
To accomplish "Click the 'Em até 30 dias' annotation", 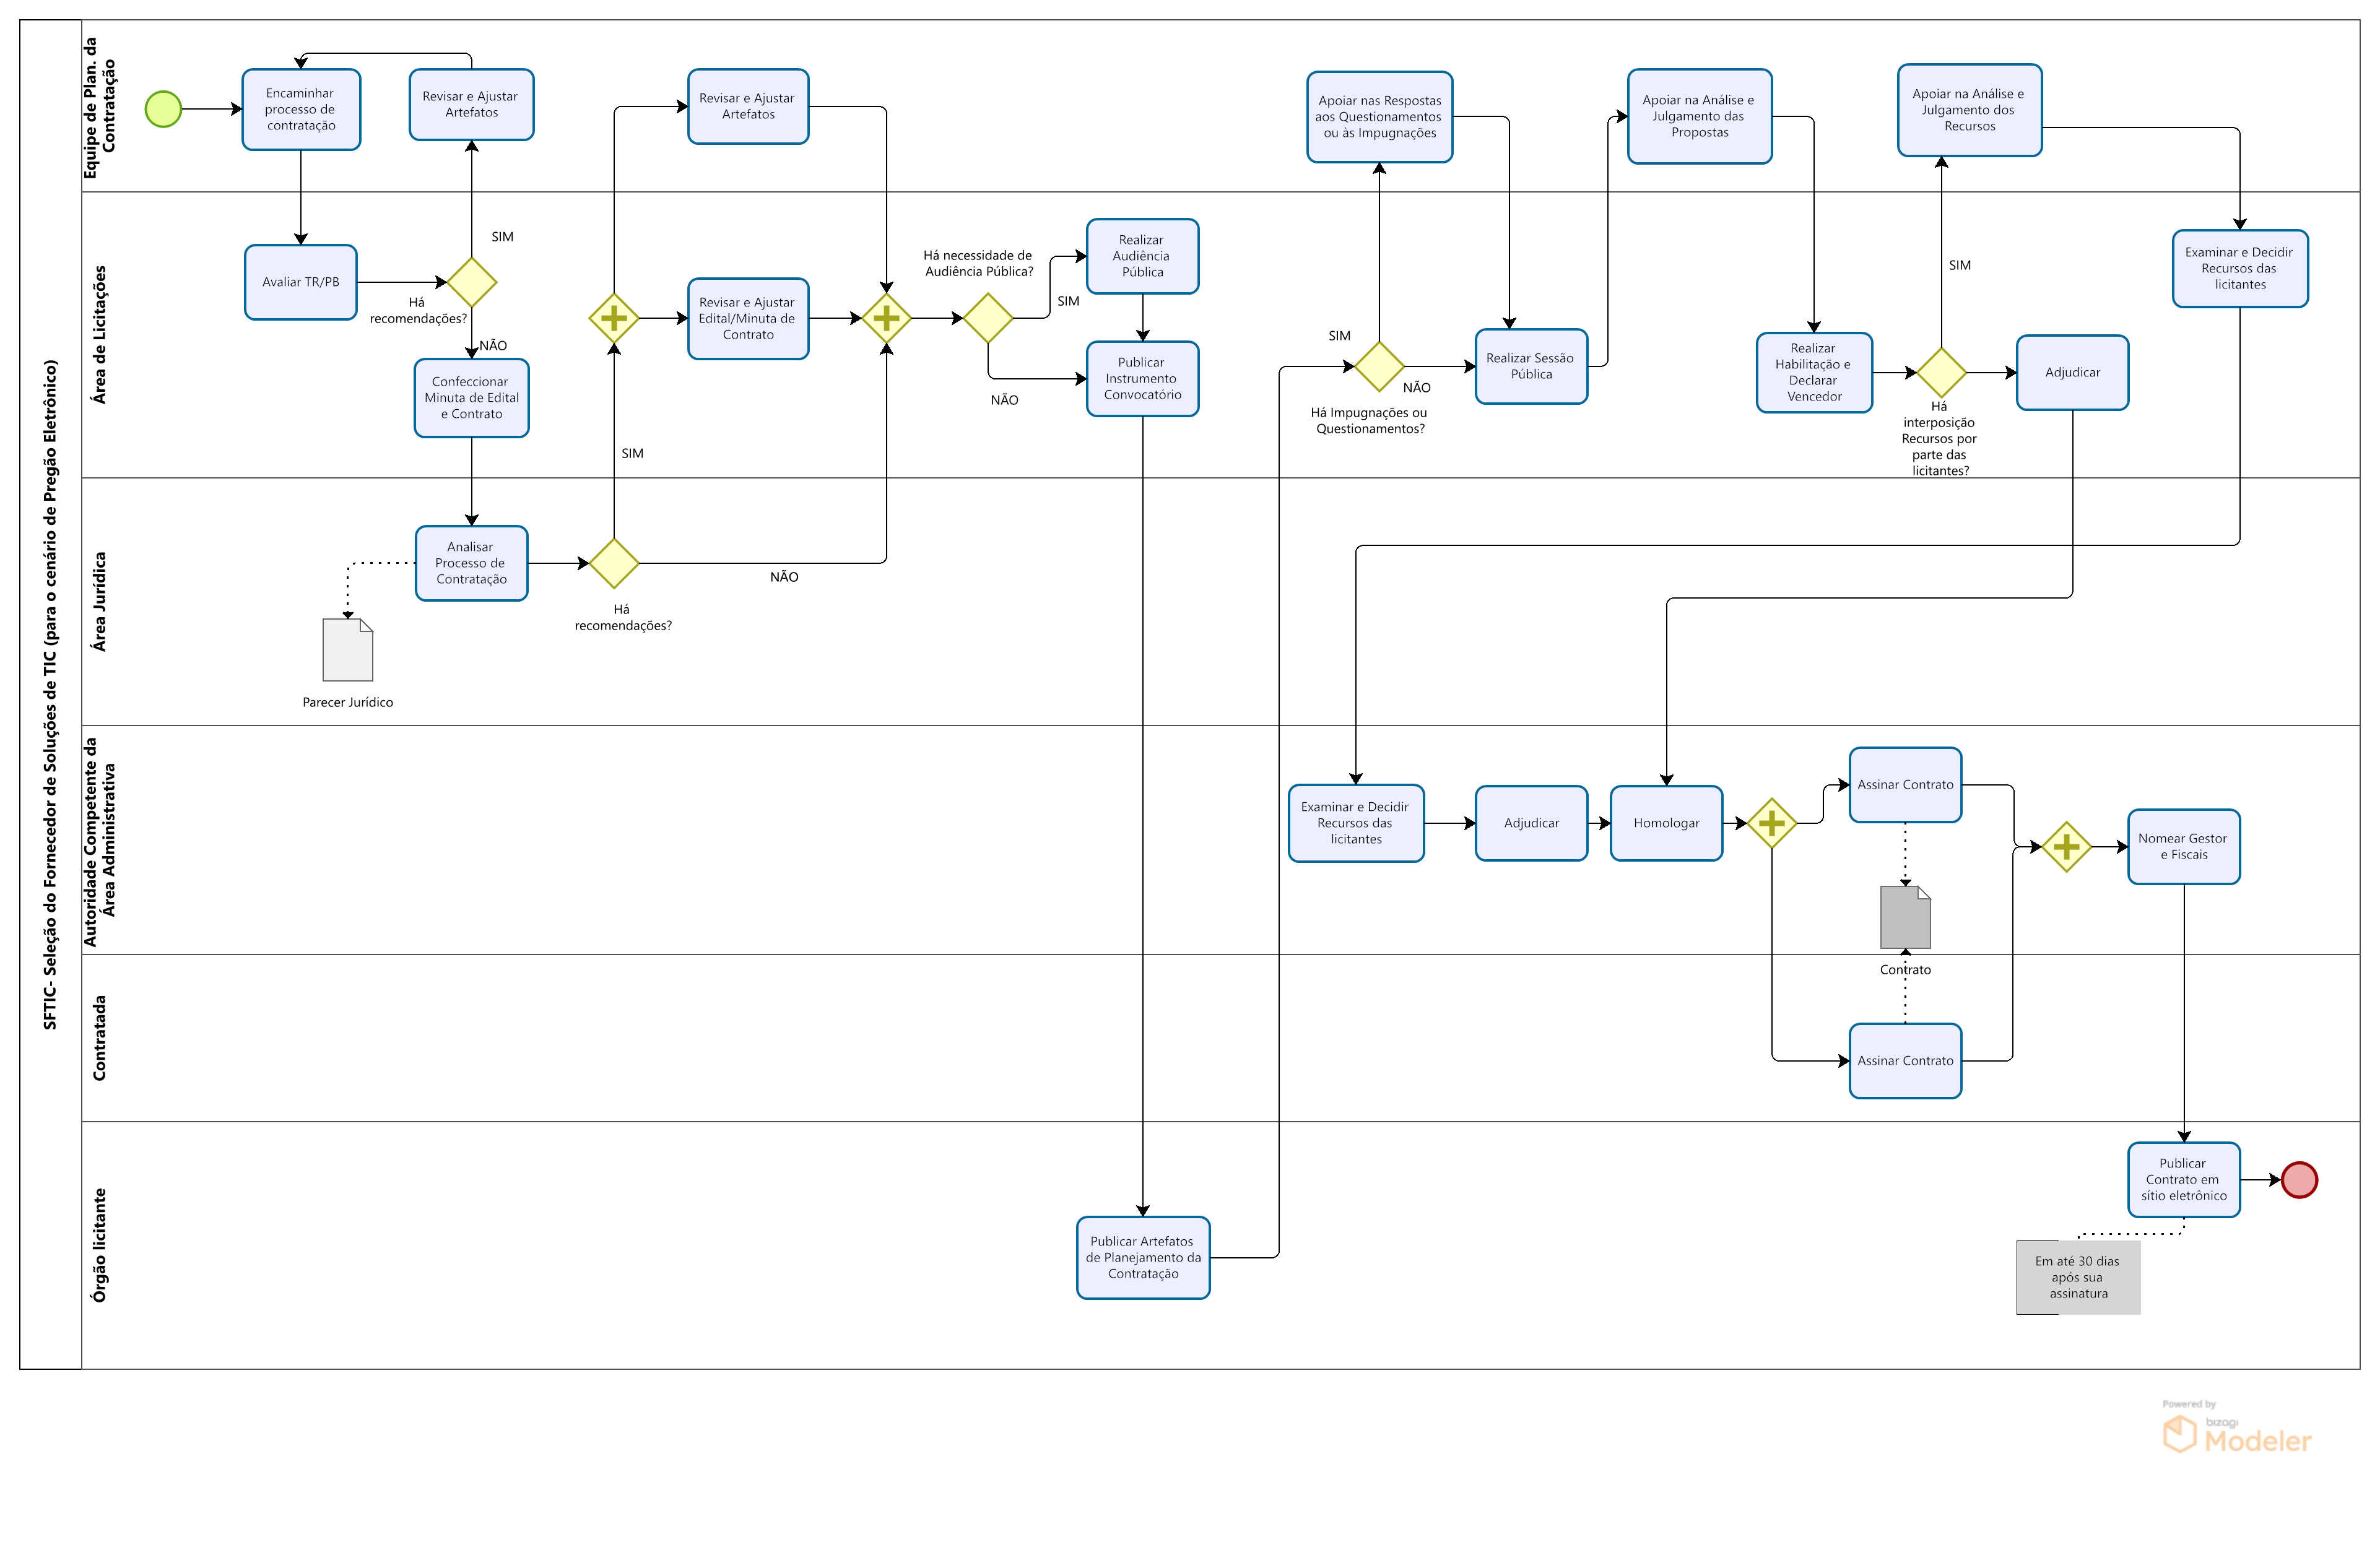I will 2078,1277.
